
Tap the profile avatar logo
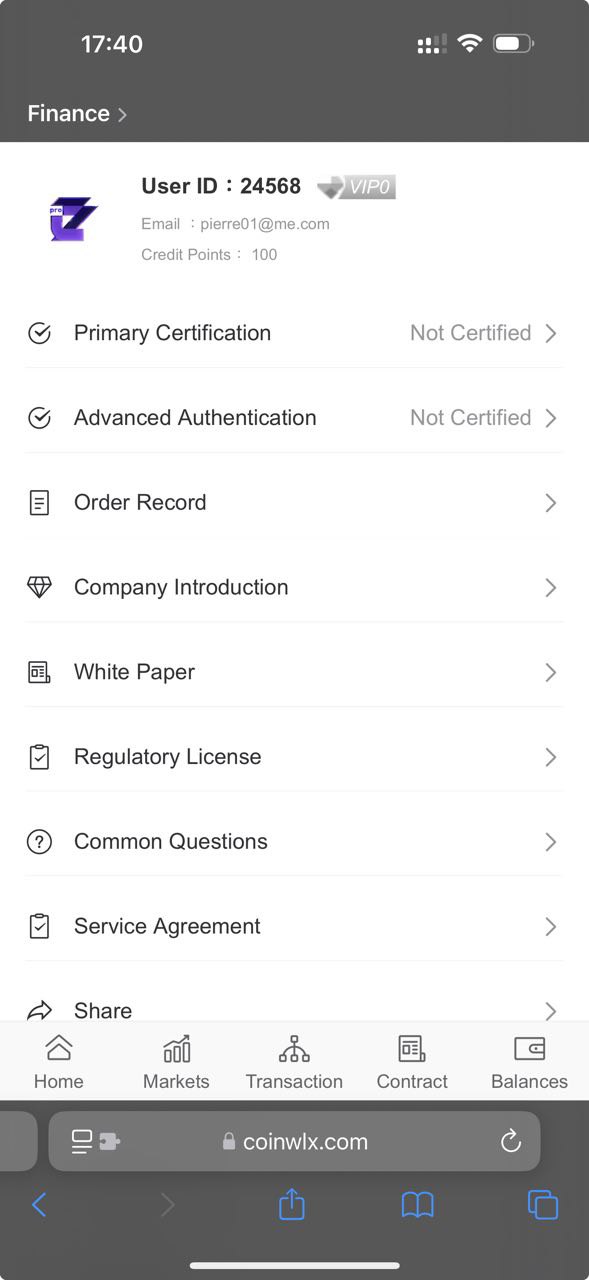[73, 218]
